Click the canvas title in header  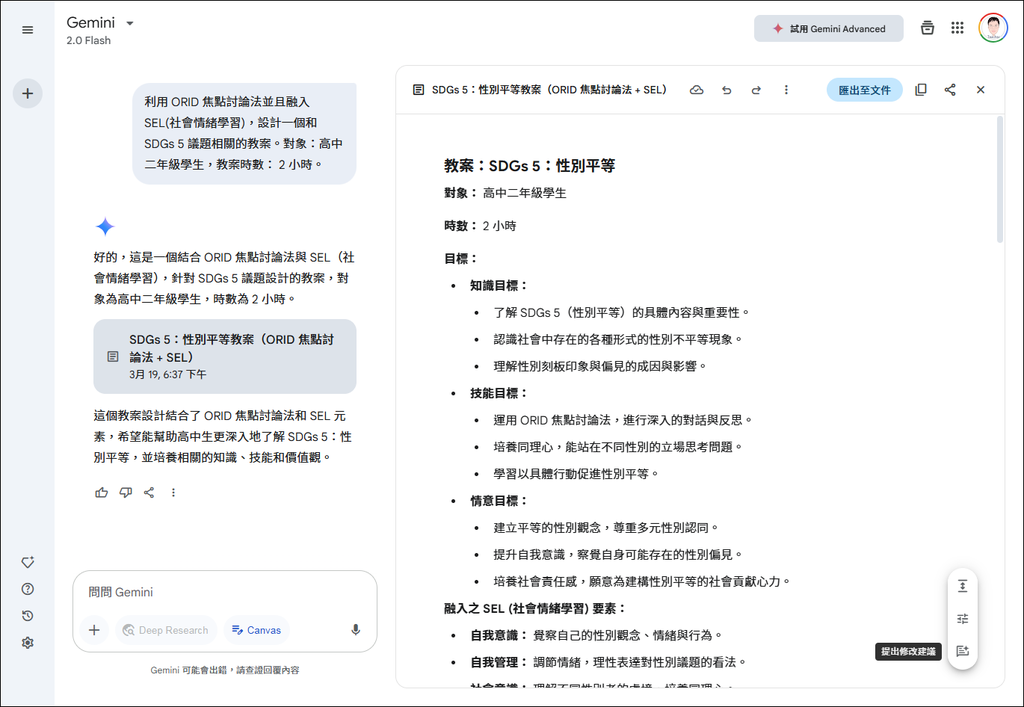coord(549,90)
